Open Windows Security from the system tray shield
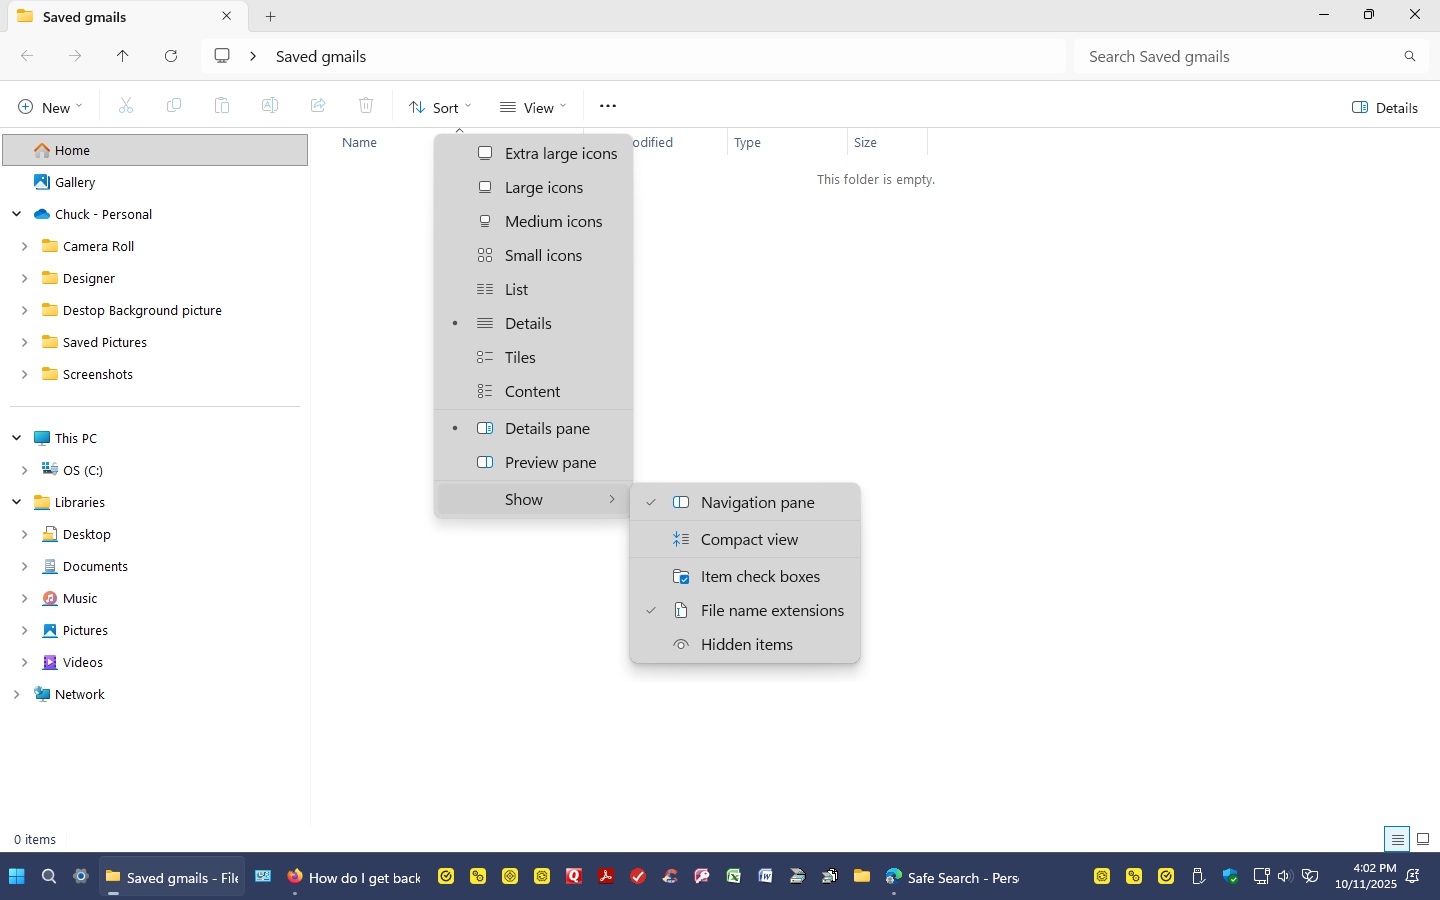This screenshot has width=1440, height=900. click(x=1230, y=876)
